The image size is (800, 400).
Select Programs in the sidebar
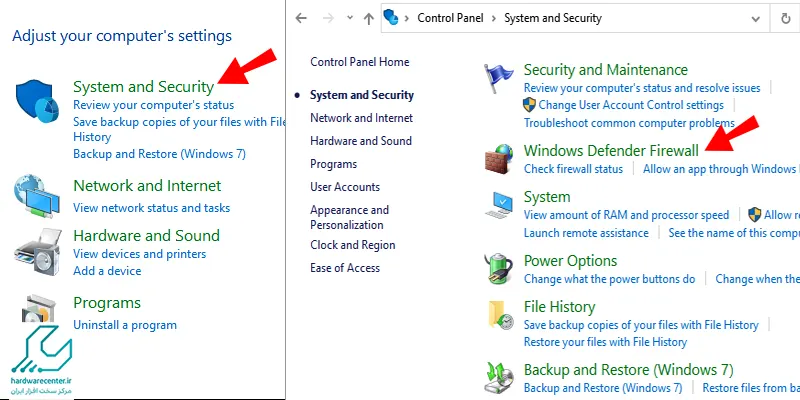click(334, 164)
